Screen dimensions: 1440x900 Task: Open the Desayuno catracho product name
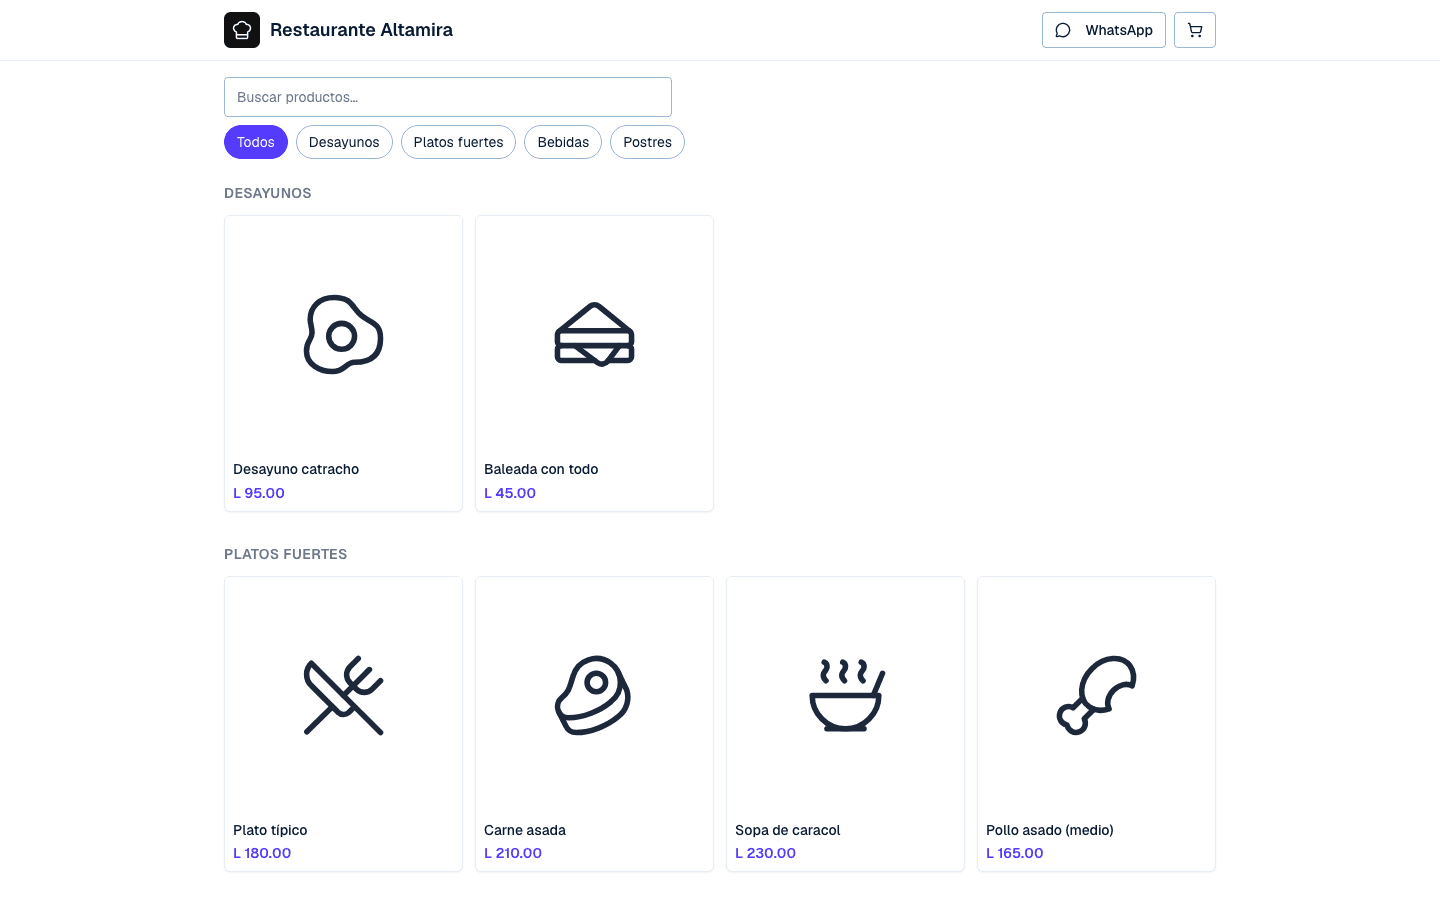pyautogui.click(x=296, y=469)
